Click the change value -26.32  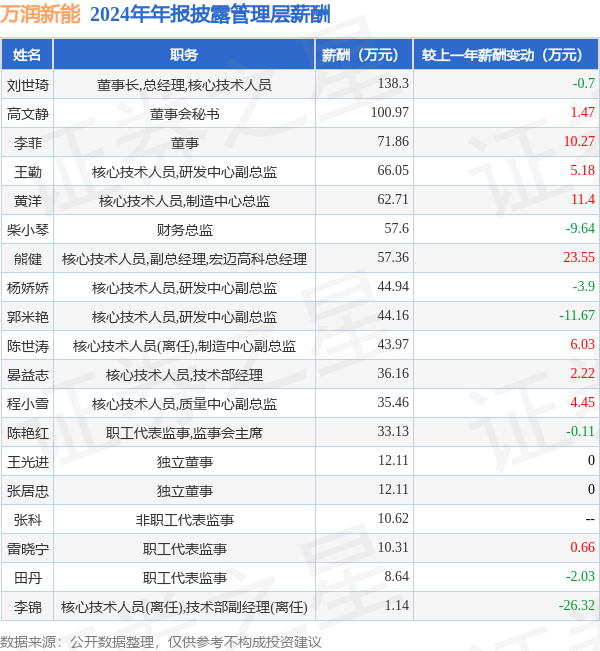coord(577,605)
